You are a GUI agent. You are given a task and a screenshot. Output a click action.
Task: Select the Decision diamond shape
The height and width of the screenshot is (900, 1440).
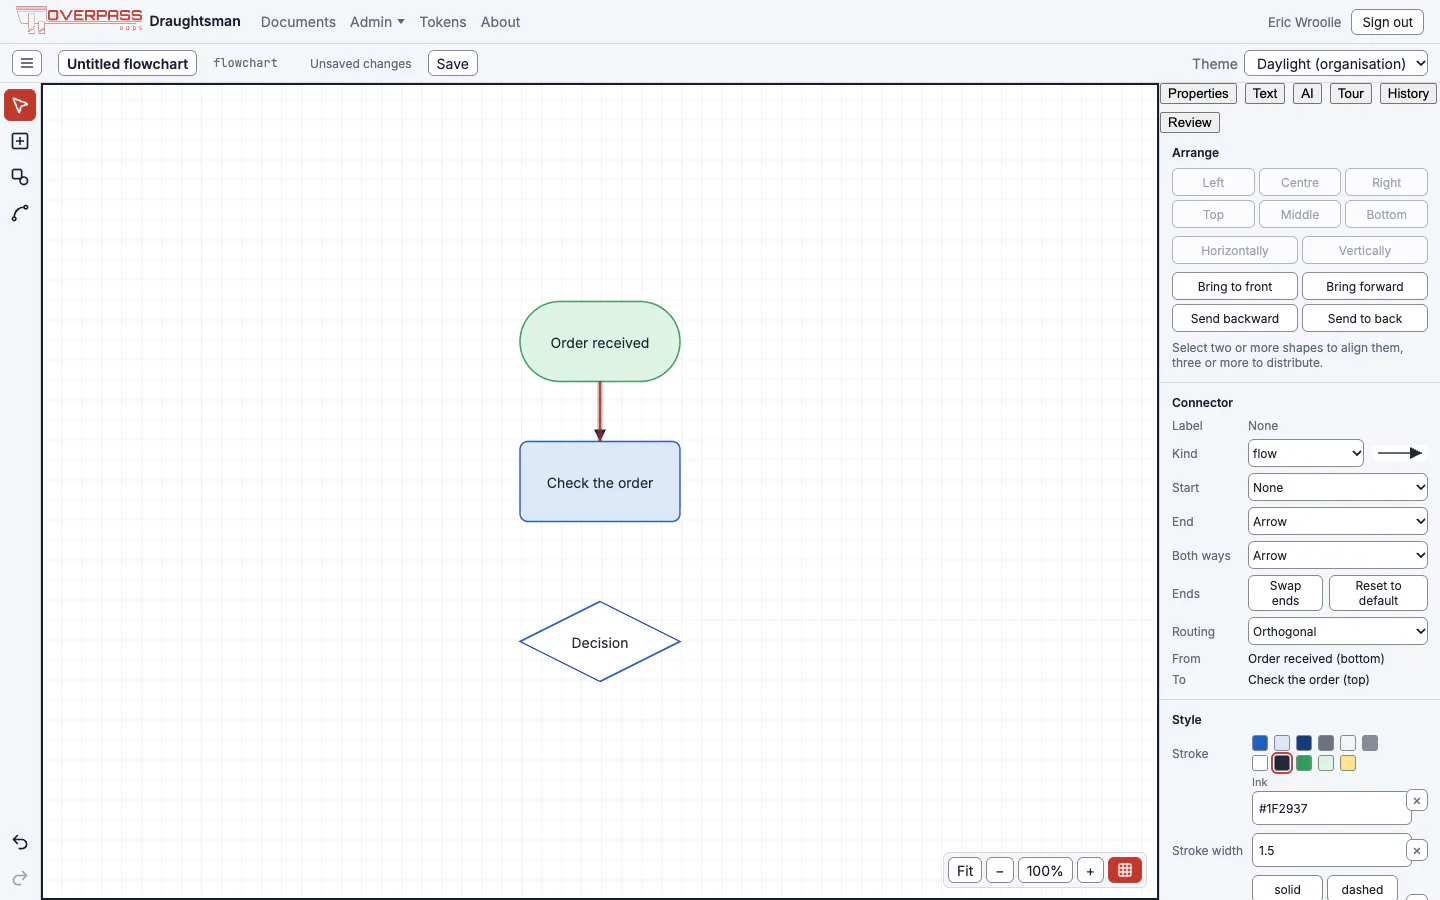click(600, 642)
